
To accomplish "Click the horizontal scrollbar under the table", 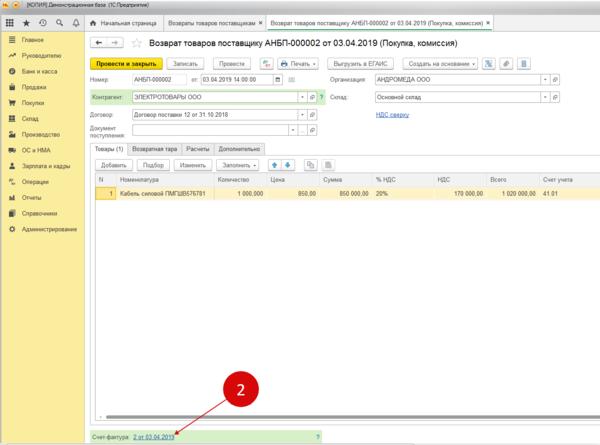I will (352, 417).
